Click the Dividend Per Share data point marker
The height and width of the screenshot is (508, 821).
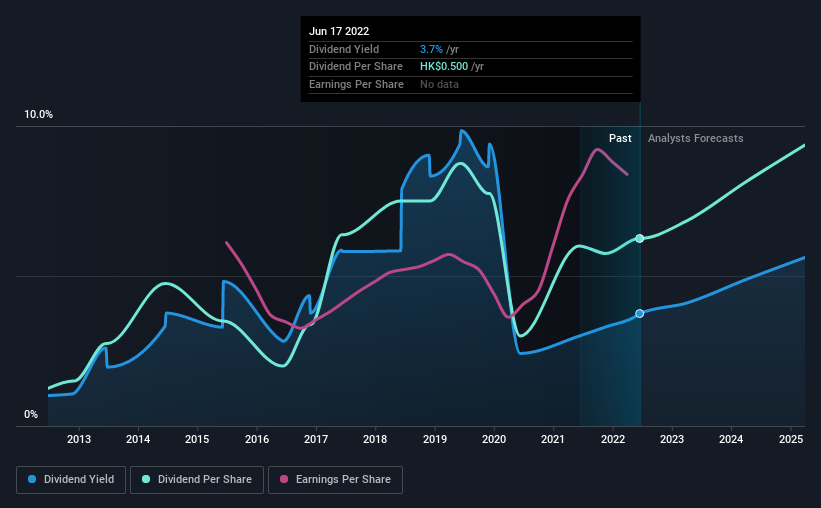click(639, 238)
